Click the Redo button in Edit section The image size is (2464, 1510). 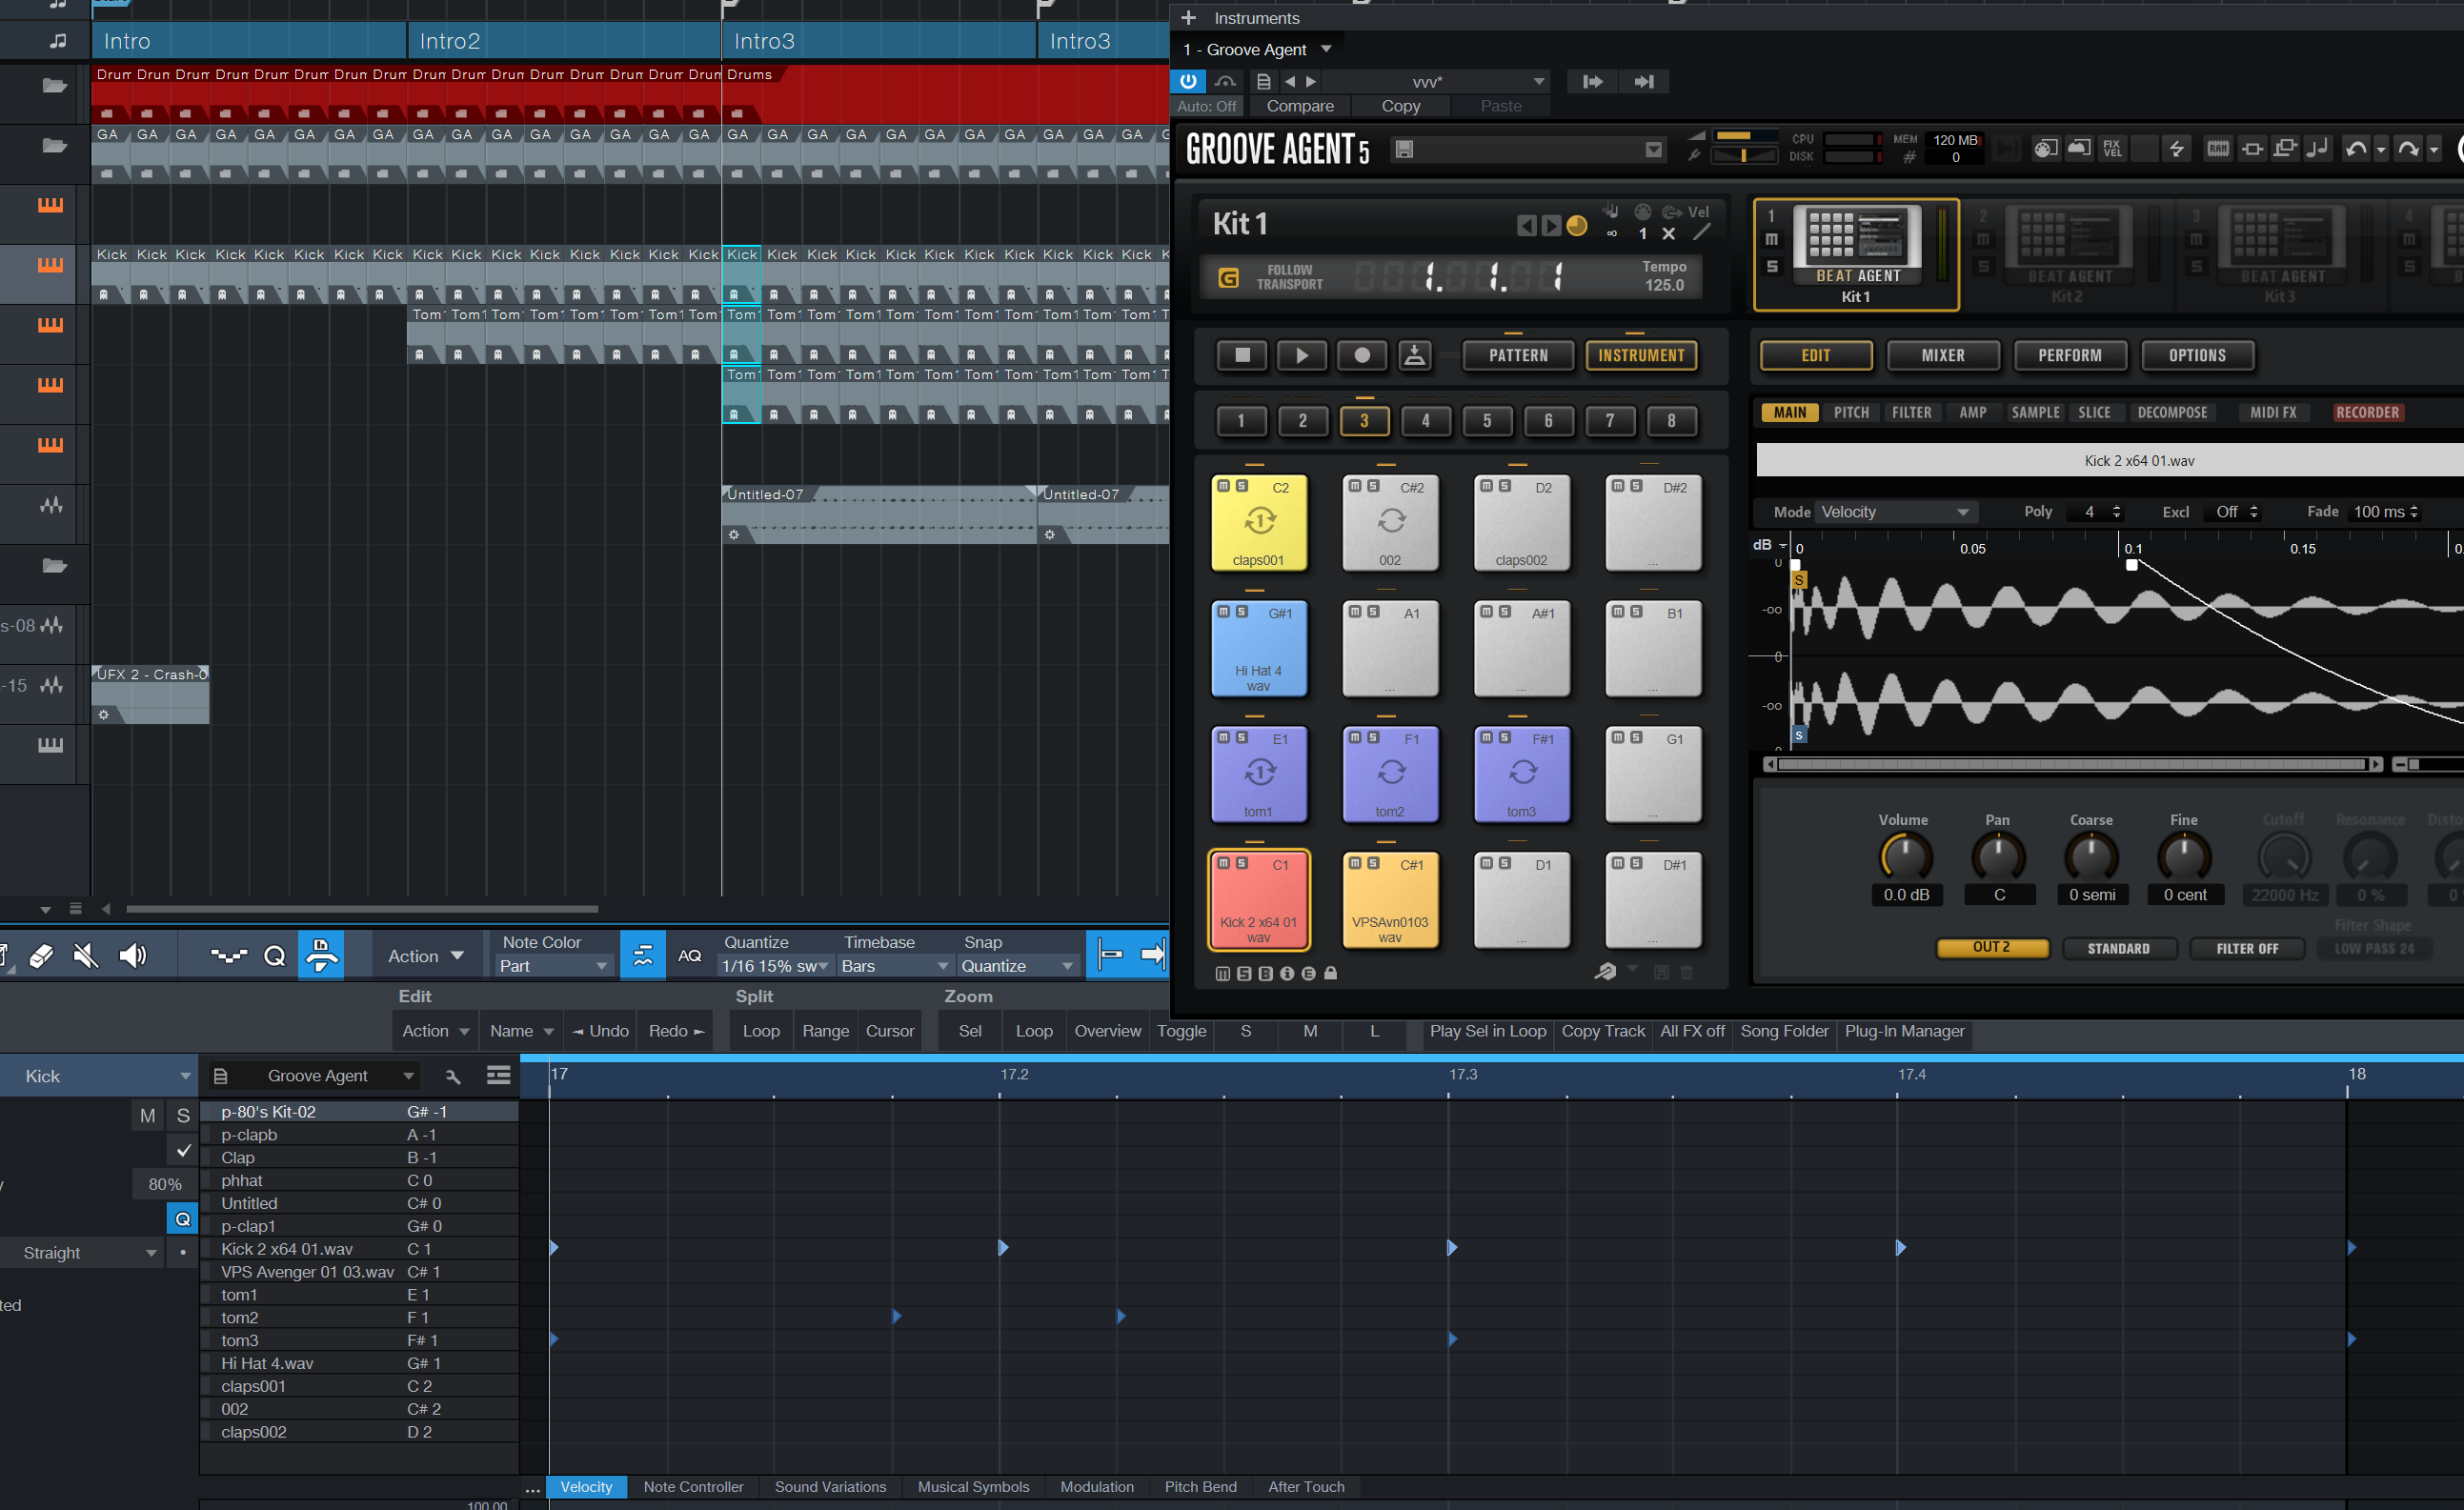click(x=677, y=1031)
